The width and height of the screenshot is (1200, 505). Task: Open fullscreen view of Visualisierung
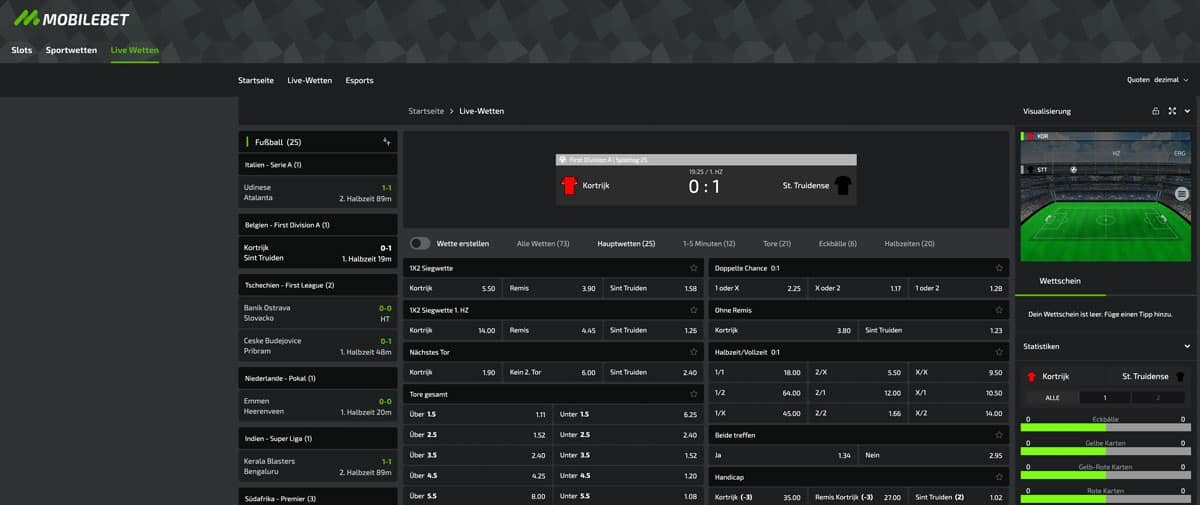(1172, 111)
